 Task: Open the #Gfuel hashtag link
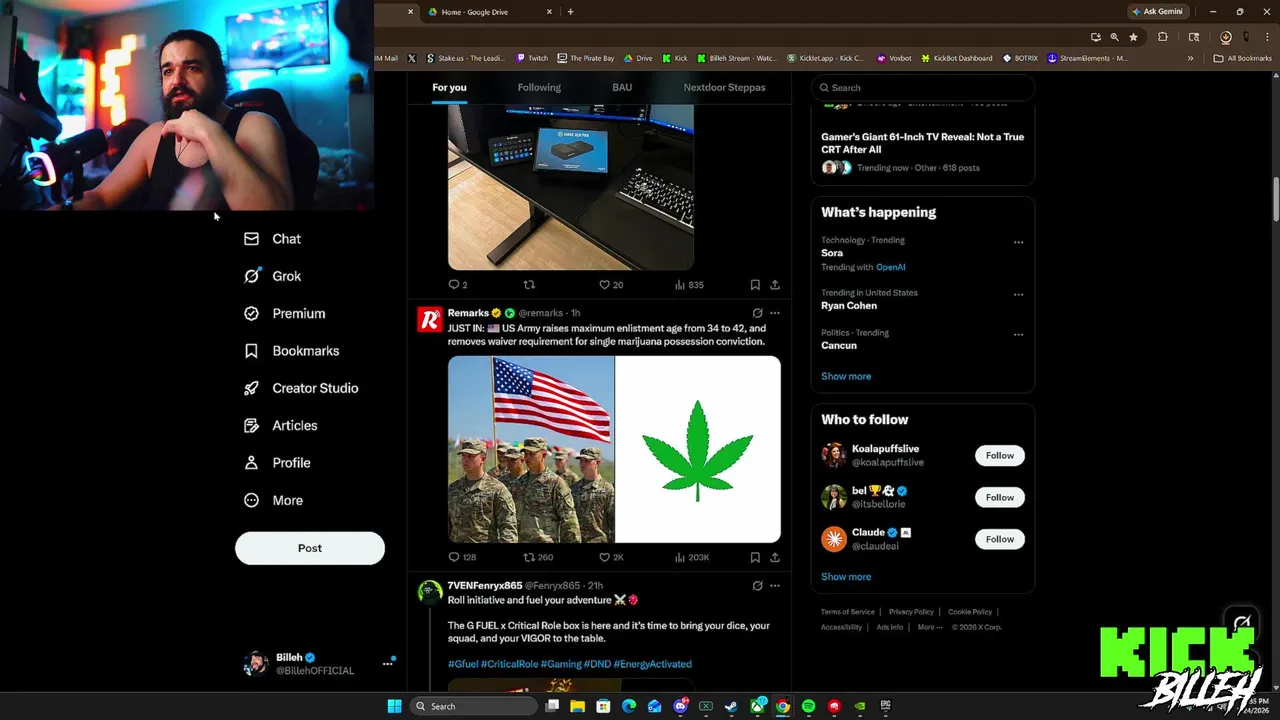(x=463, y=664)
